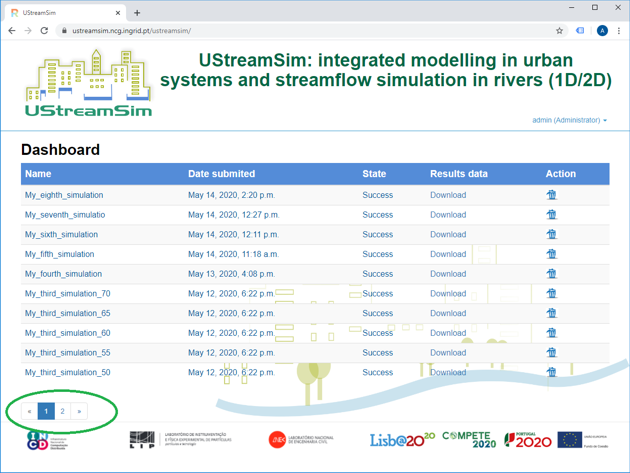Click trash icon for My_third_simulation_50
630x473 pixels.
click(x=552, y=372)
